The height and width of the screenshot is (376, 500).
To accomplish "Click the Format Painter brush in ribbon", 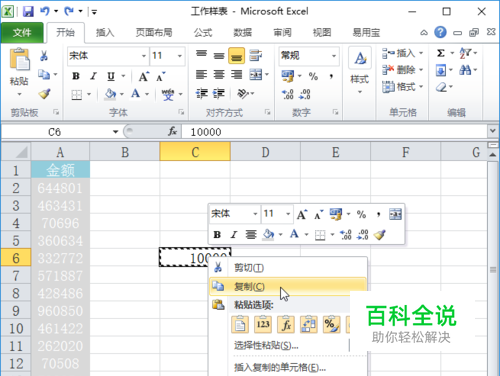I will click(44, 94).
